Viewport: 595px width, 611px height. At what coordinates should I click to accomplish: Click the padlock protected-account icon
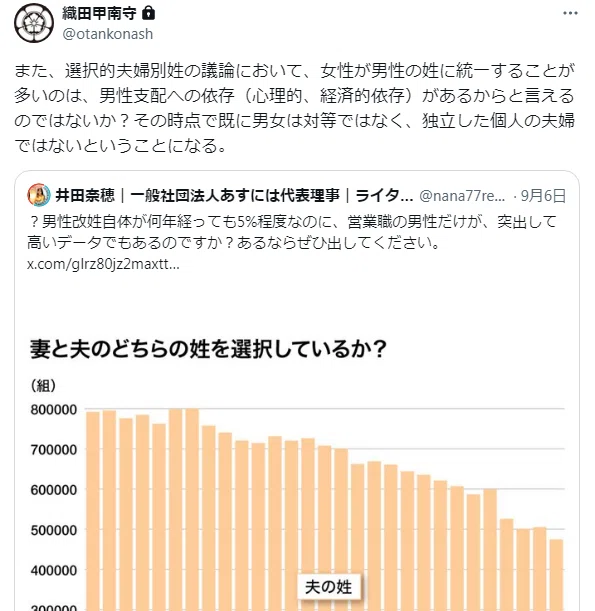tap(148, 14)
